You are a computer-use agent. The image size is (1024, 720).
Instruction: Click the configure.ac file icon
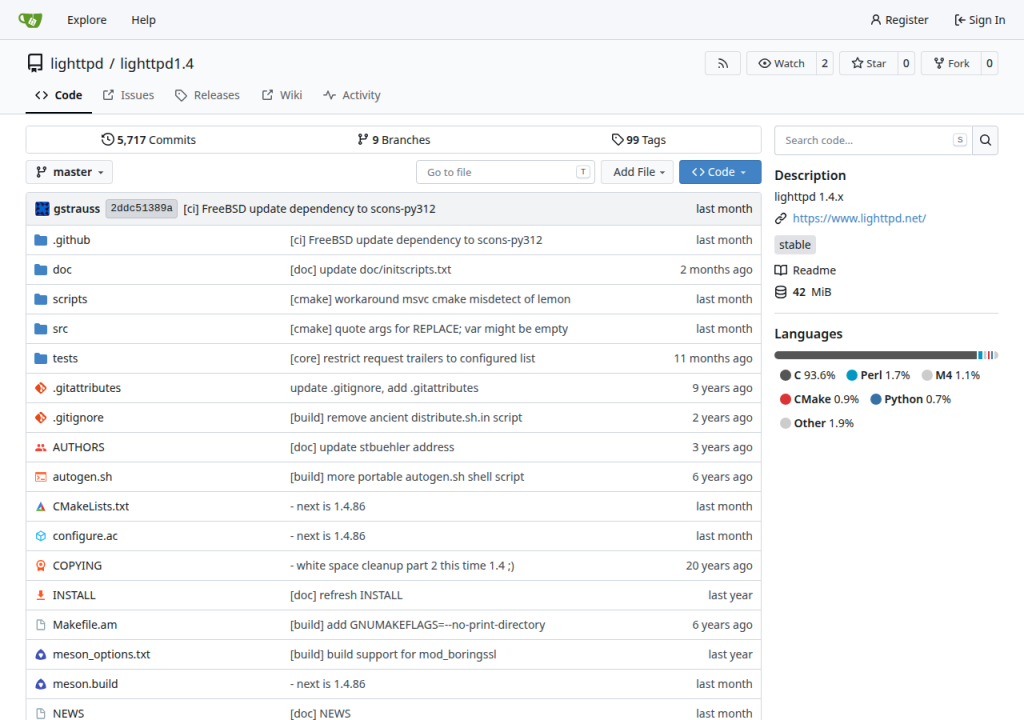(40, 536)
